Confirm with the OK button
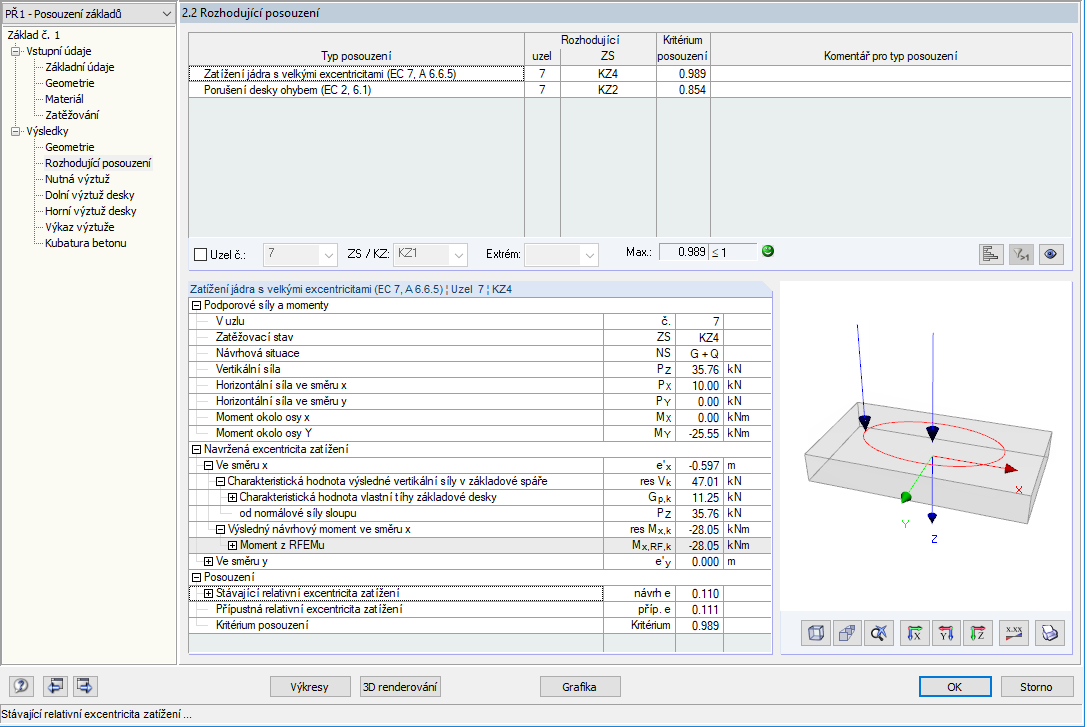 (955, 687)
